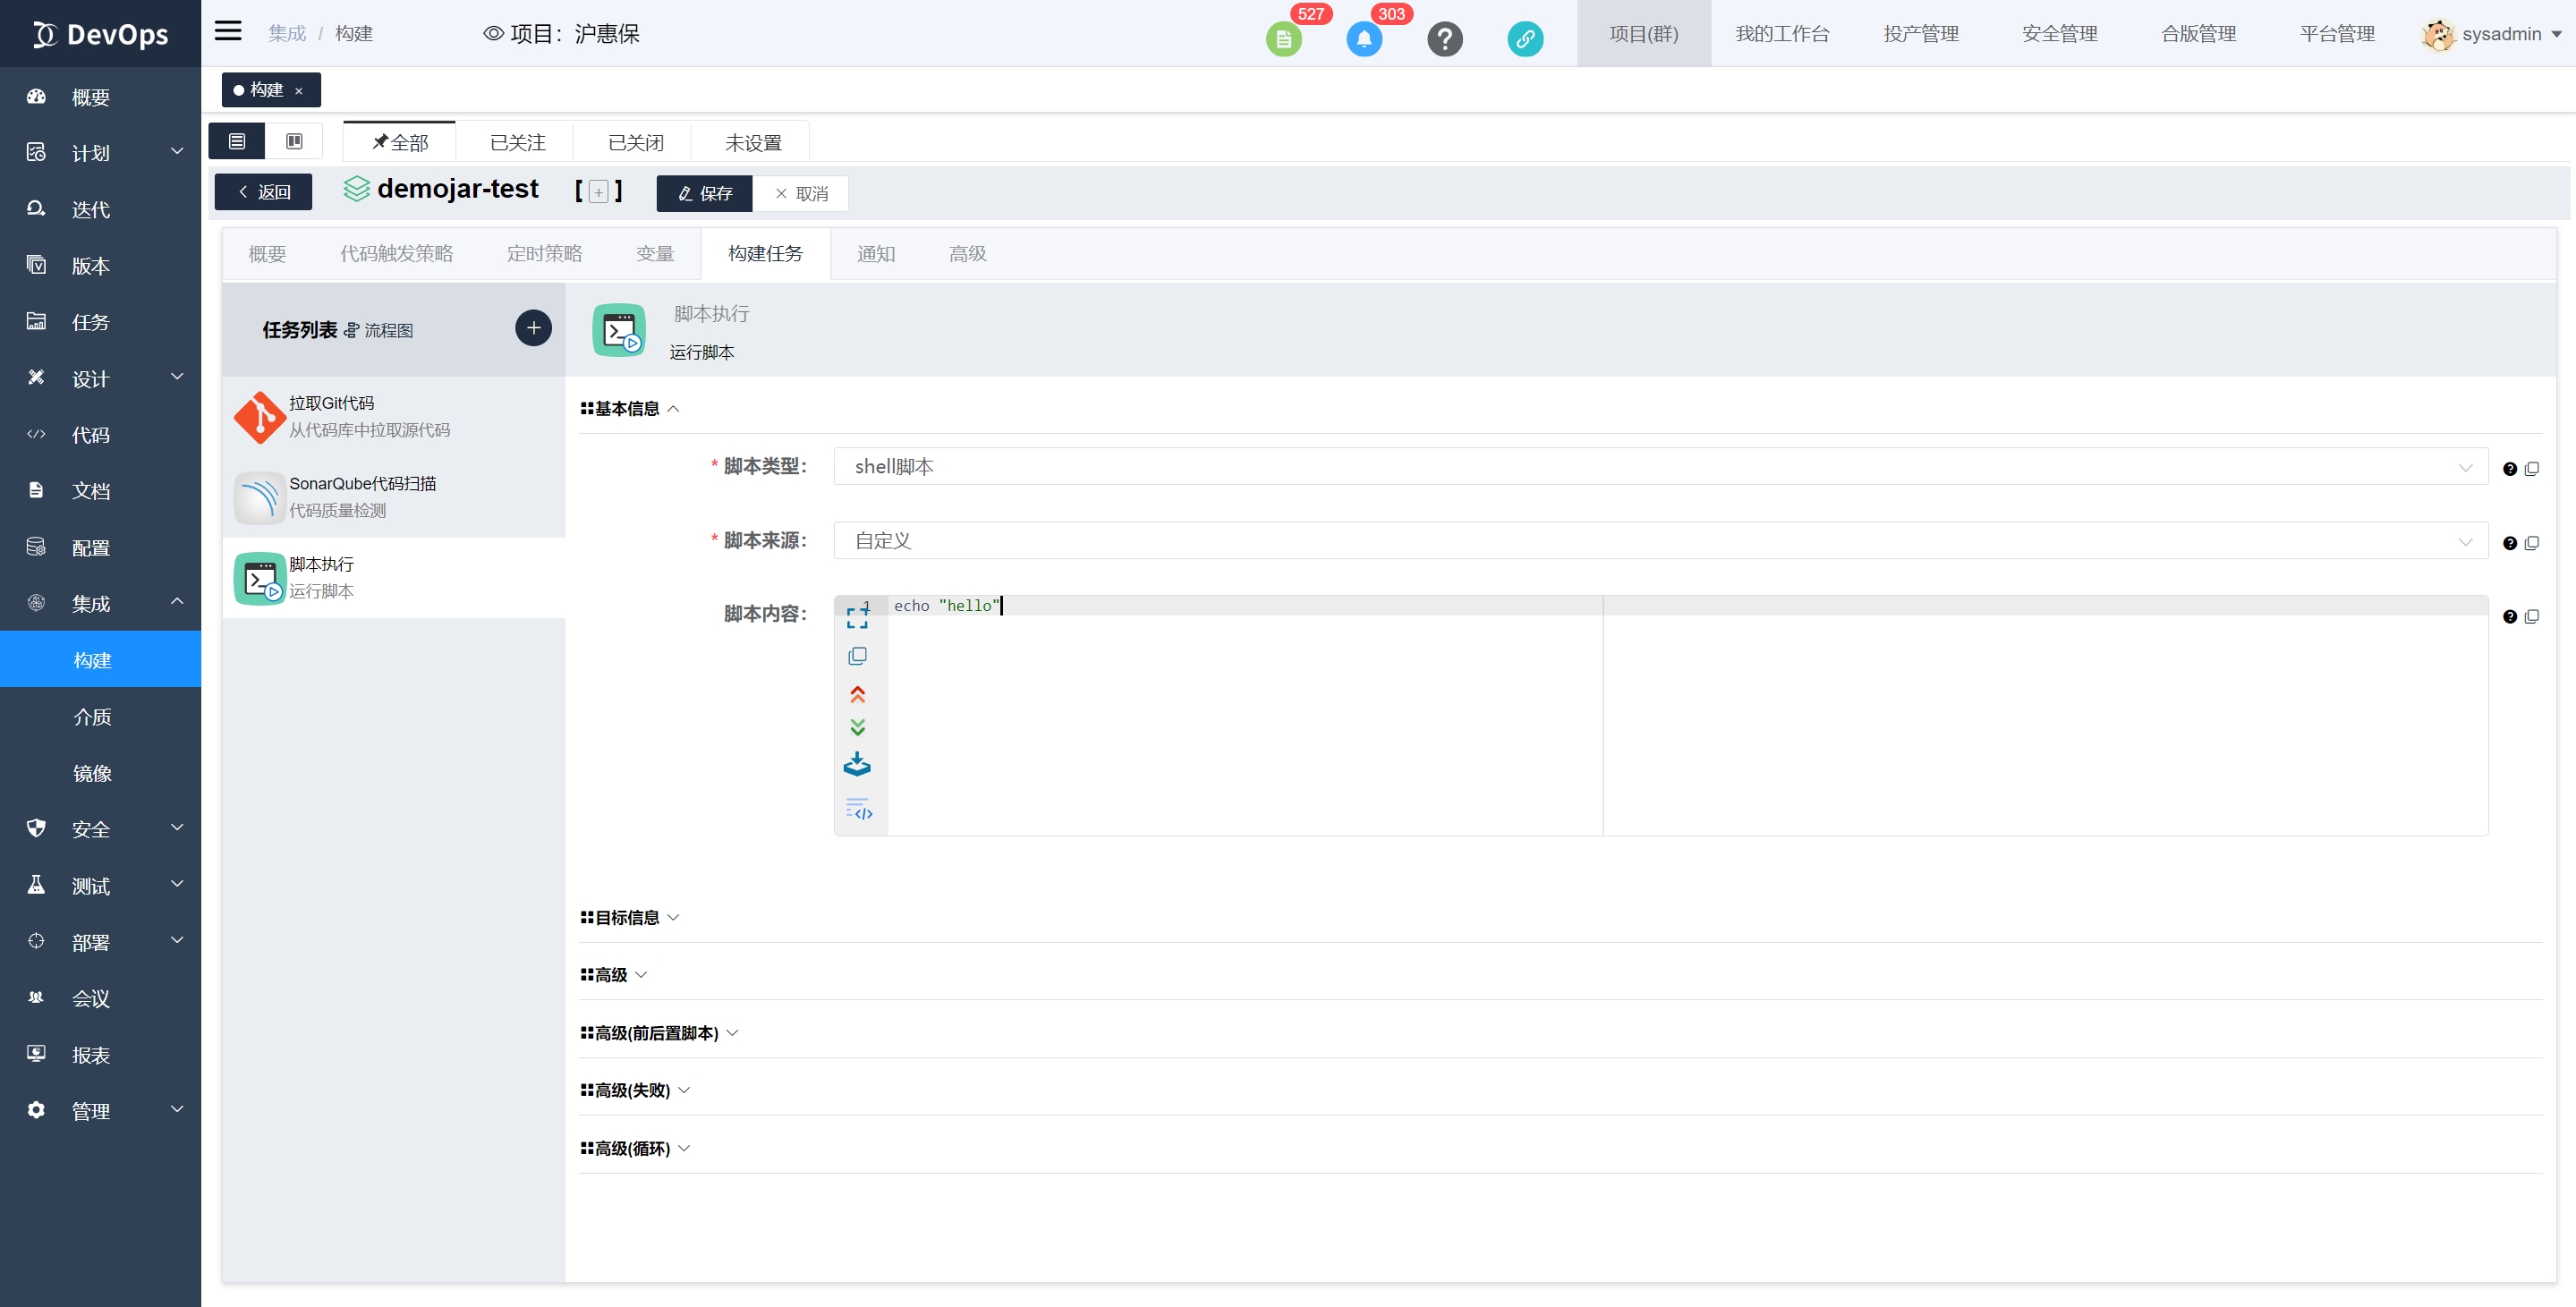2576x1307 pixels.
Task: Switch to the board view layout
Action: [294, 140]
